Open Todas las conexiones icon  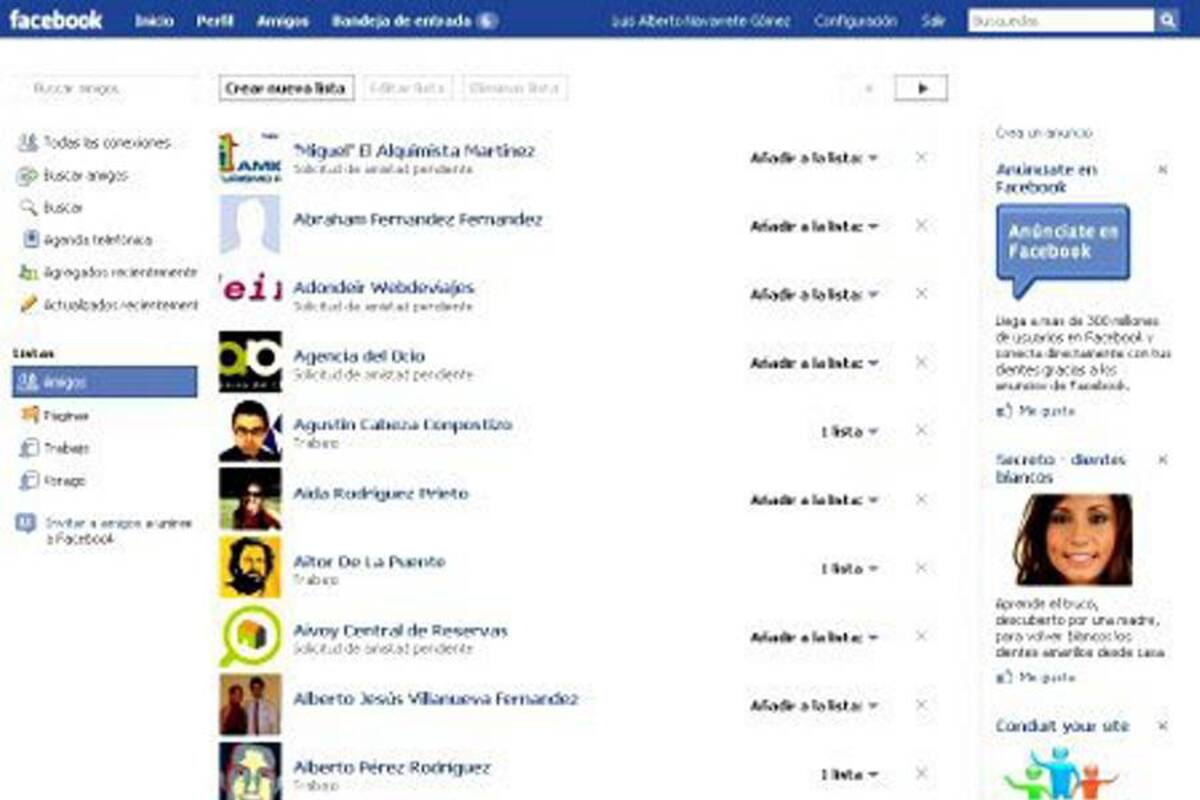point(28,143)
